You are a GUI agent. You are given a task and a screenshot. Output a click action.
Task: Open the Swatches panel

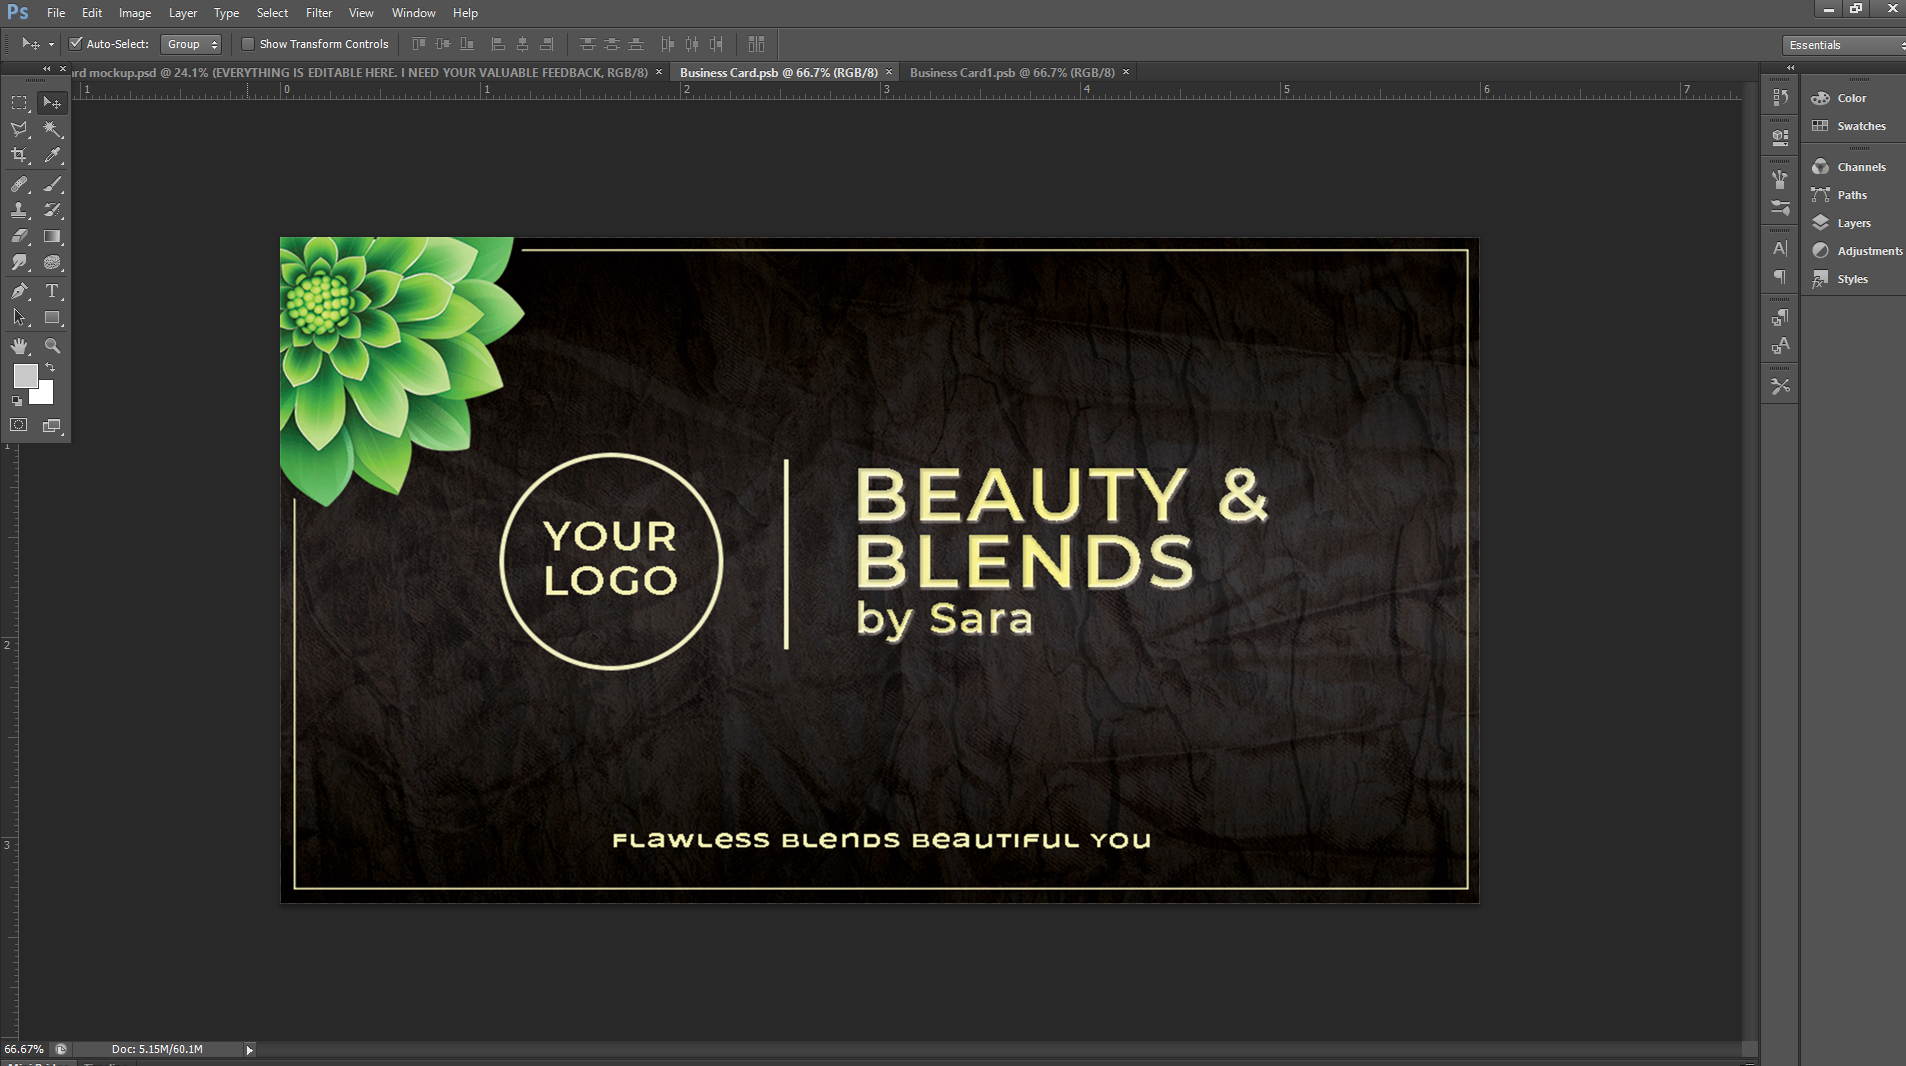click(1860, 126)
